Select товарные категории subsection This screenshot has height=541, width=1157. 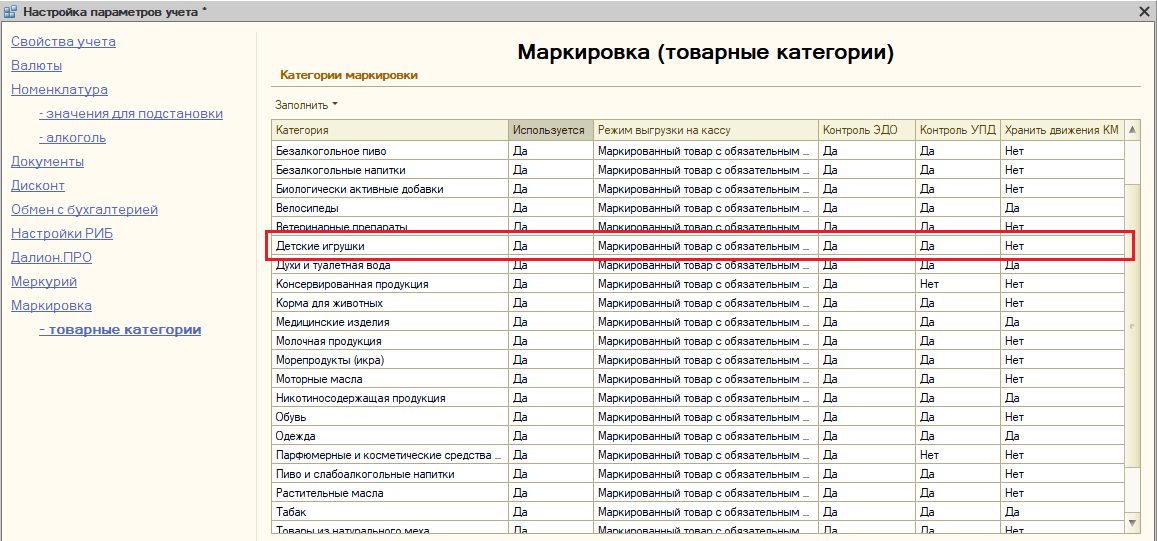coord(120,330)
